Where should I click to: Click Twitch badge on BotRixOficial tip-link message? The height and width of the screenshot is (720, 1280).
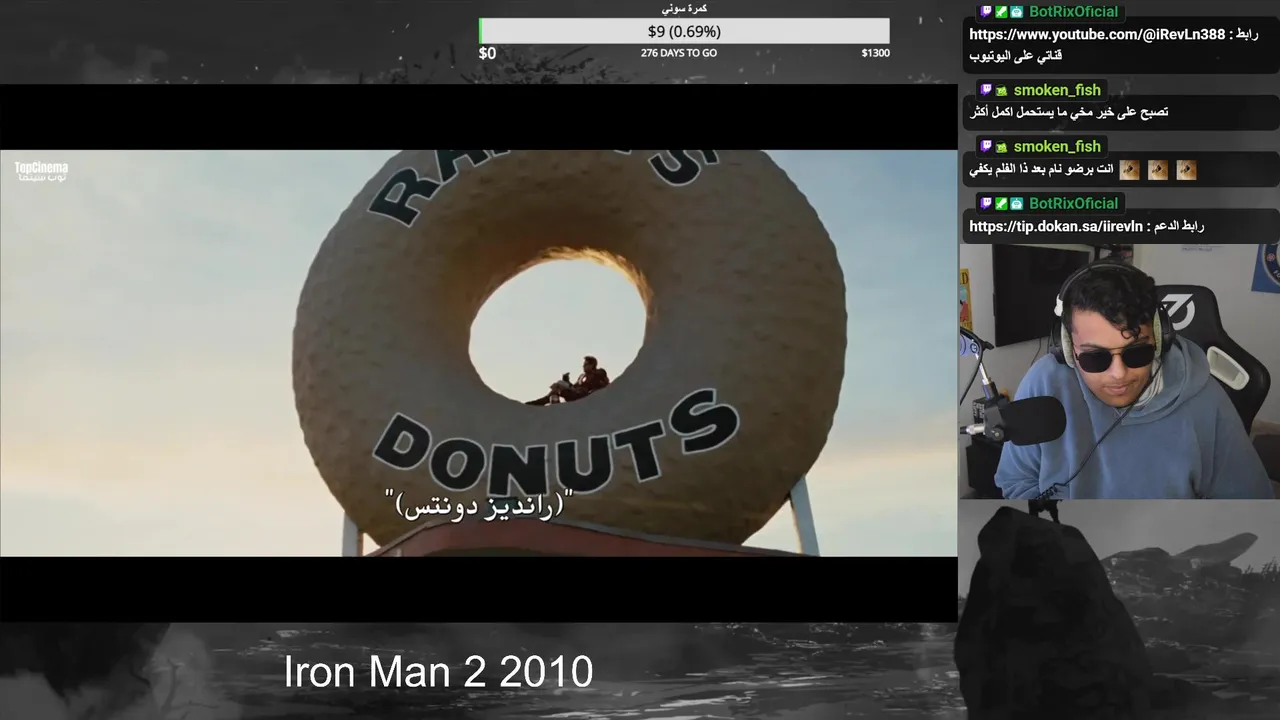985,203
